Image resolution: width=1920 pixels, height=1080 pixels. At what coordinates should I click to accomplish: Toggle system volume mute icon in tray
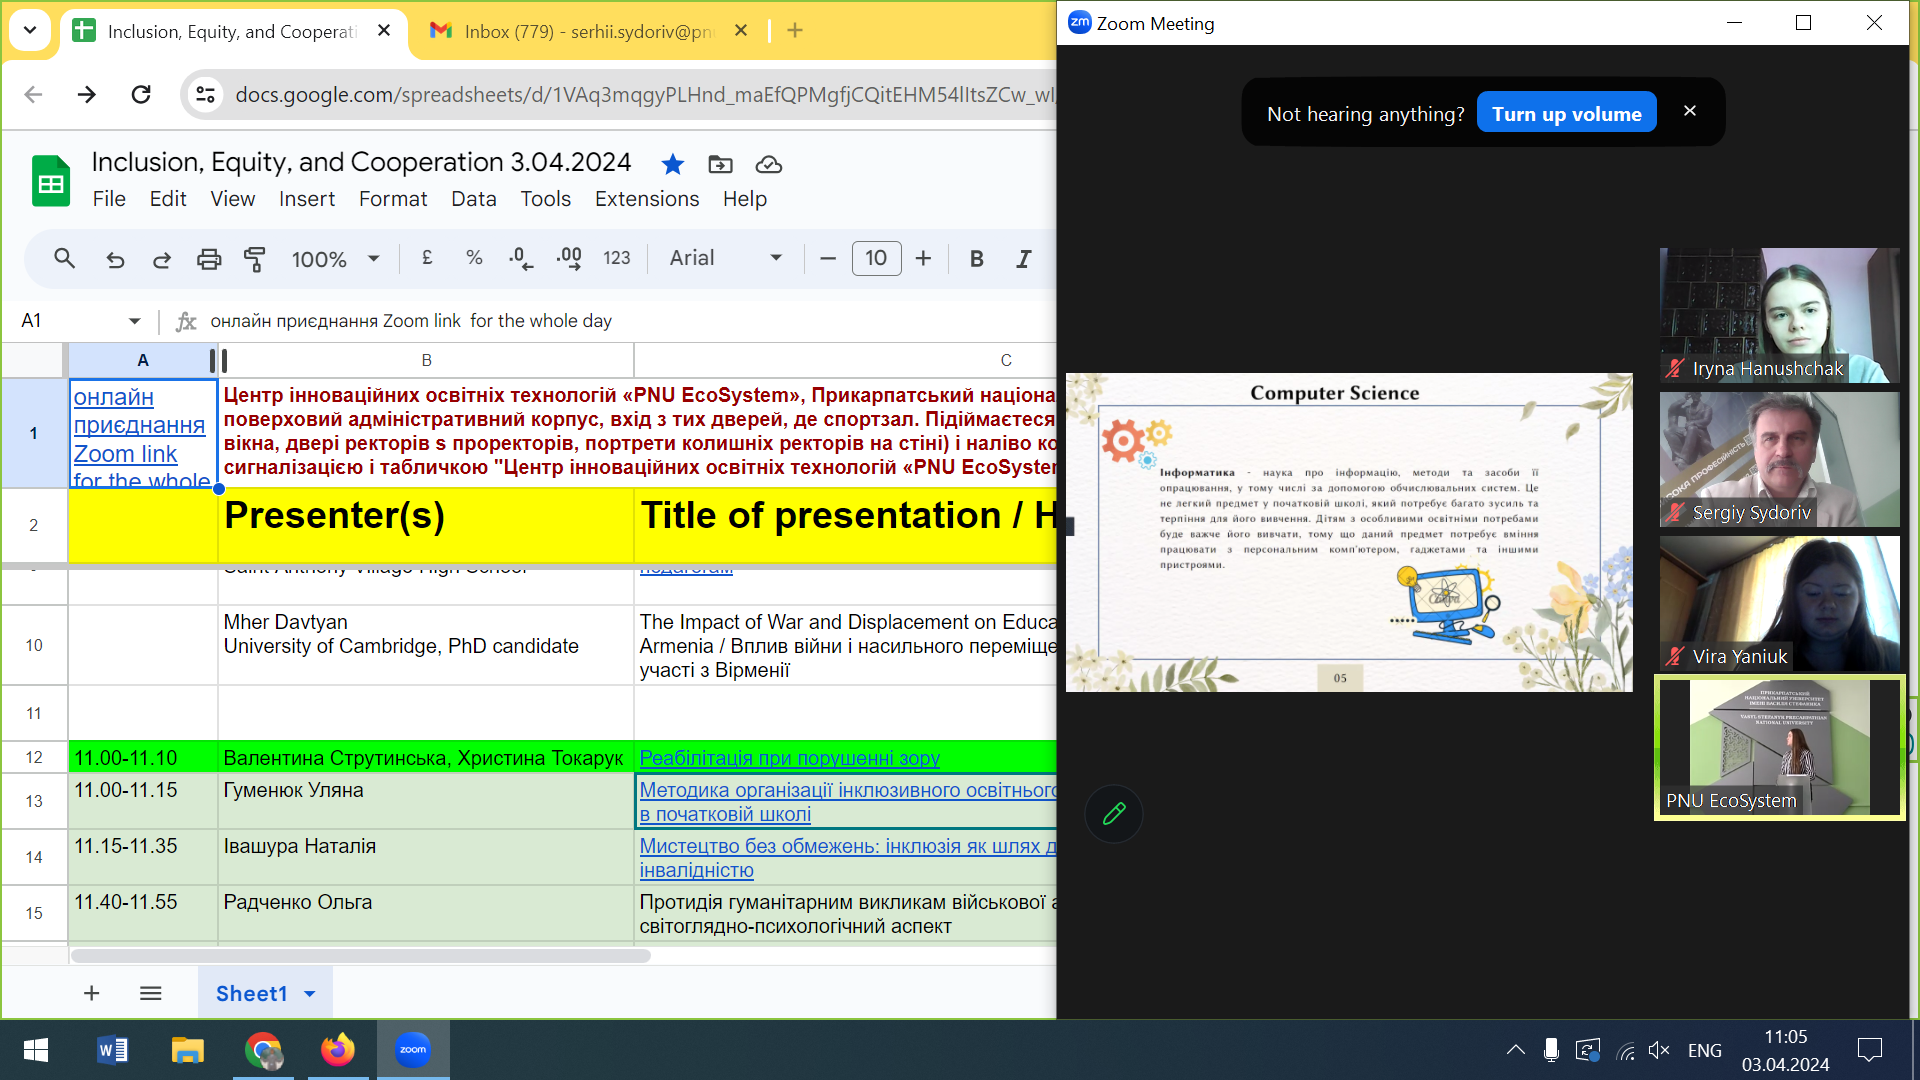pos(1659,1050)
